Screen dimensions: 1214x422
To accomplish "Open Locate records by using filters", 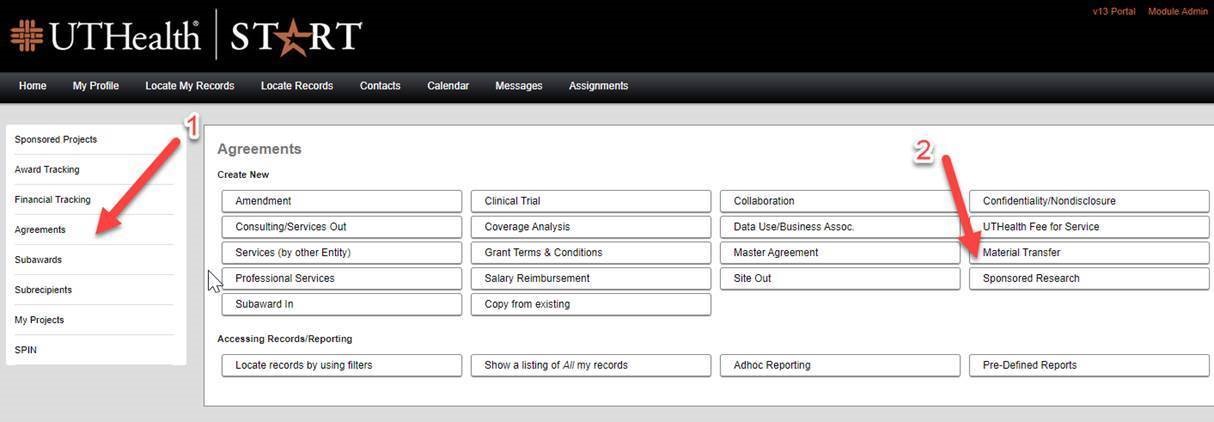I will (341, 366).
